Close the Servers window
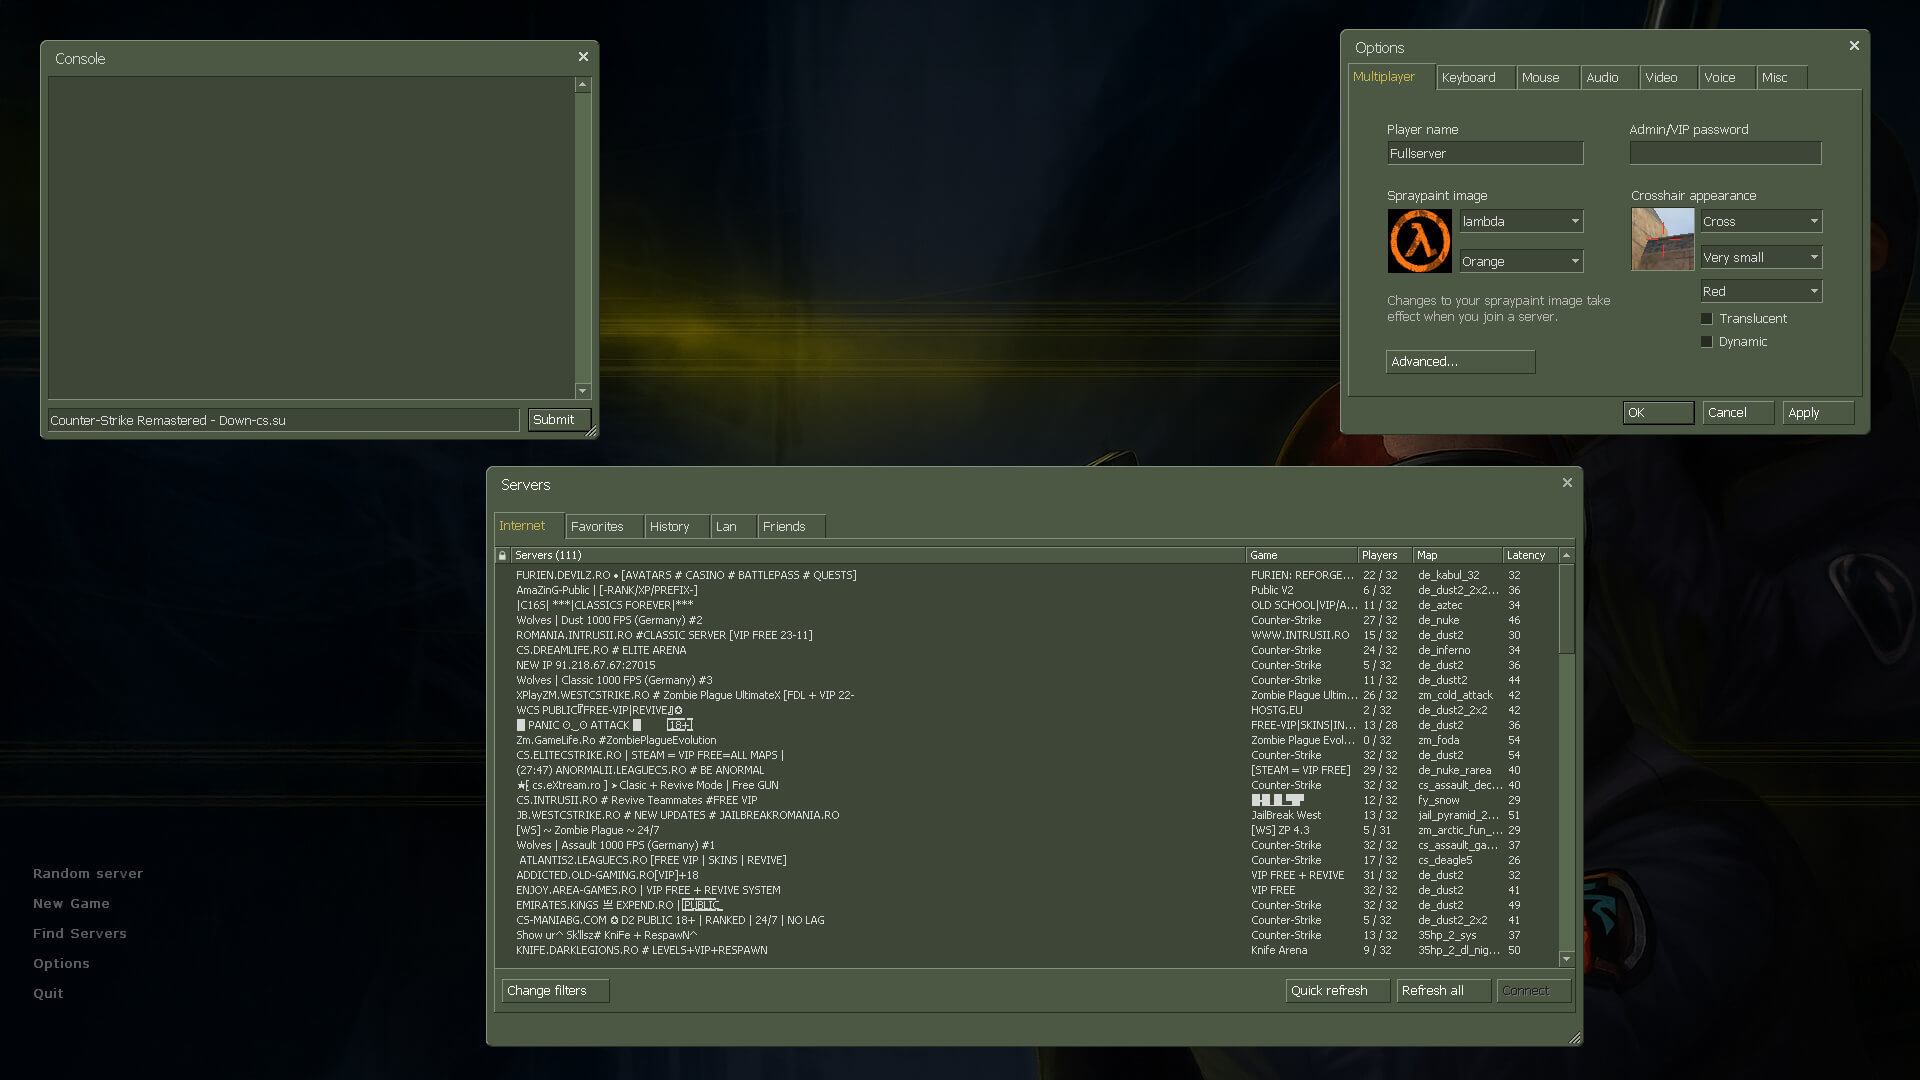The image size is (1920, 1080). (x=1567, y=483)
